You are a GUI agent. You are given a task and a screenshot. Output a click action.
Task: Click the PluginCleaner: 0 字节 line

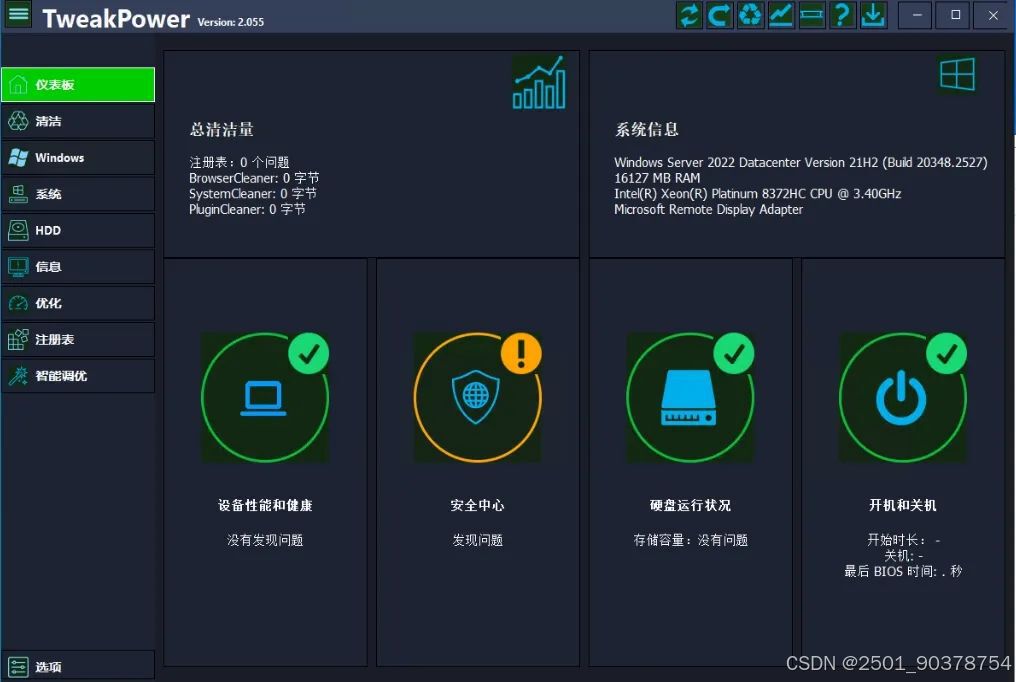[x=247, y=209]
